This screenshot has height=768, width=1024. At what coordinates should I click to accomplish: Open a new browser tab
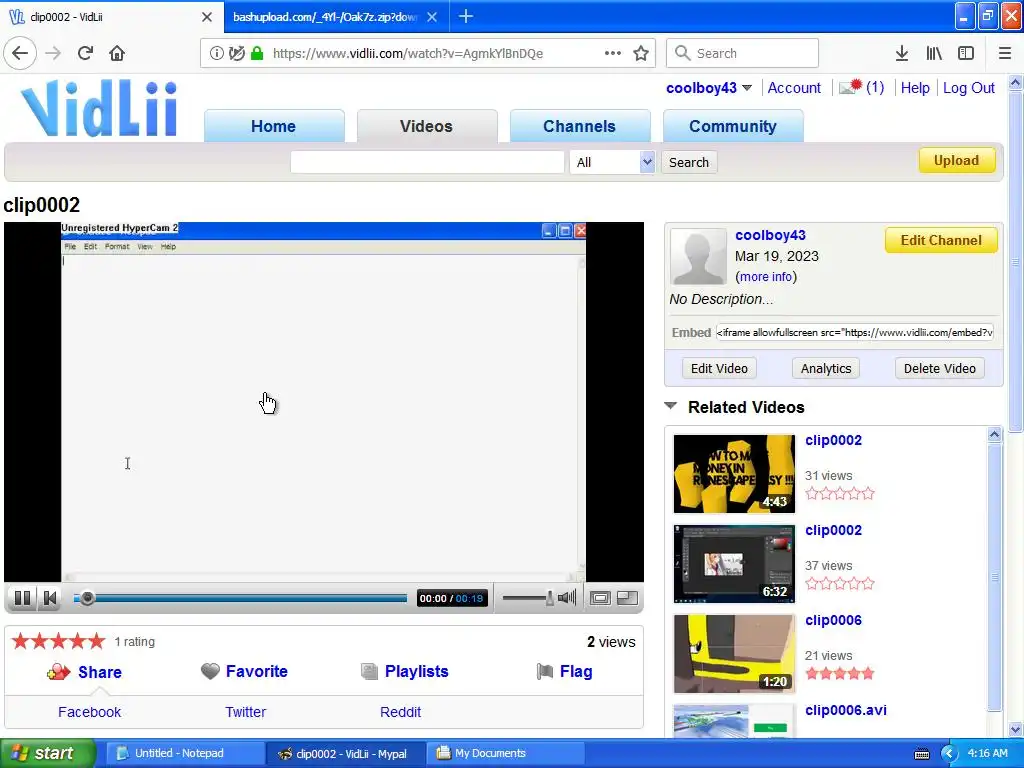(x=466, y=16)
